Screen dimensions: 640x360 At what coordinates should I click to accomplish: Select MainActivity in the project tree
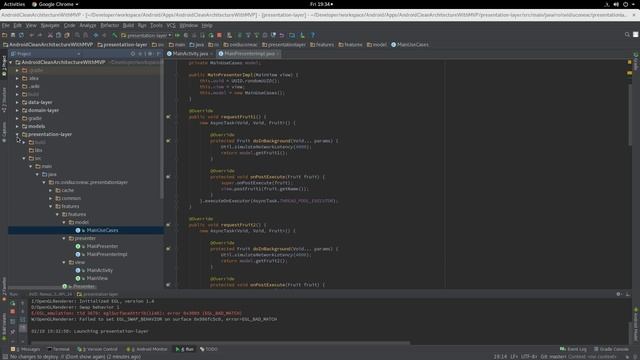[x=99, y=270]
